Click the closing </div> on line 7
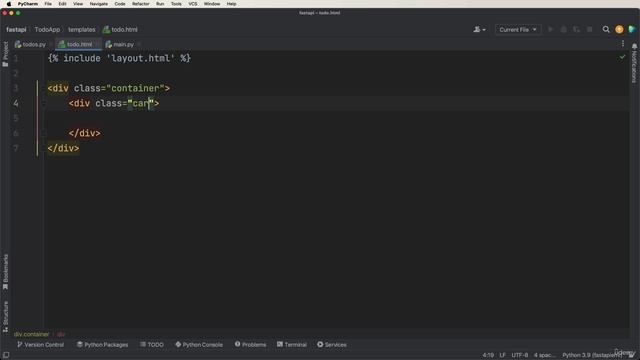 (x=63, y=149)
